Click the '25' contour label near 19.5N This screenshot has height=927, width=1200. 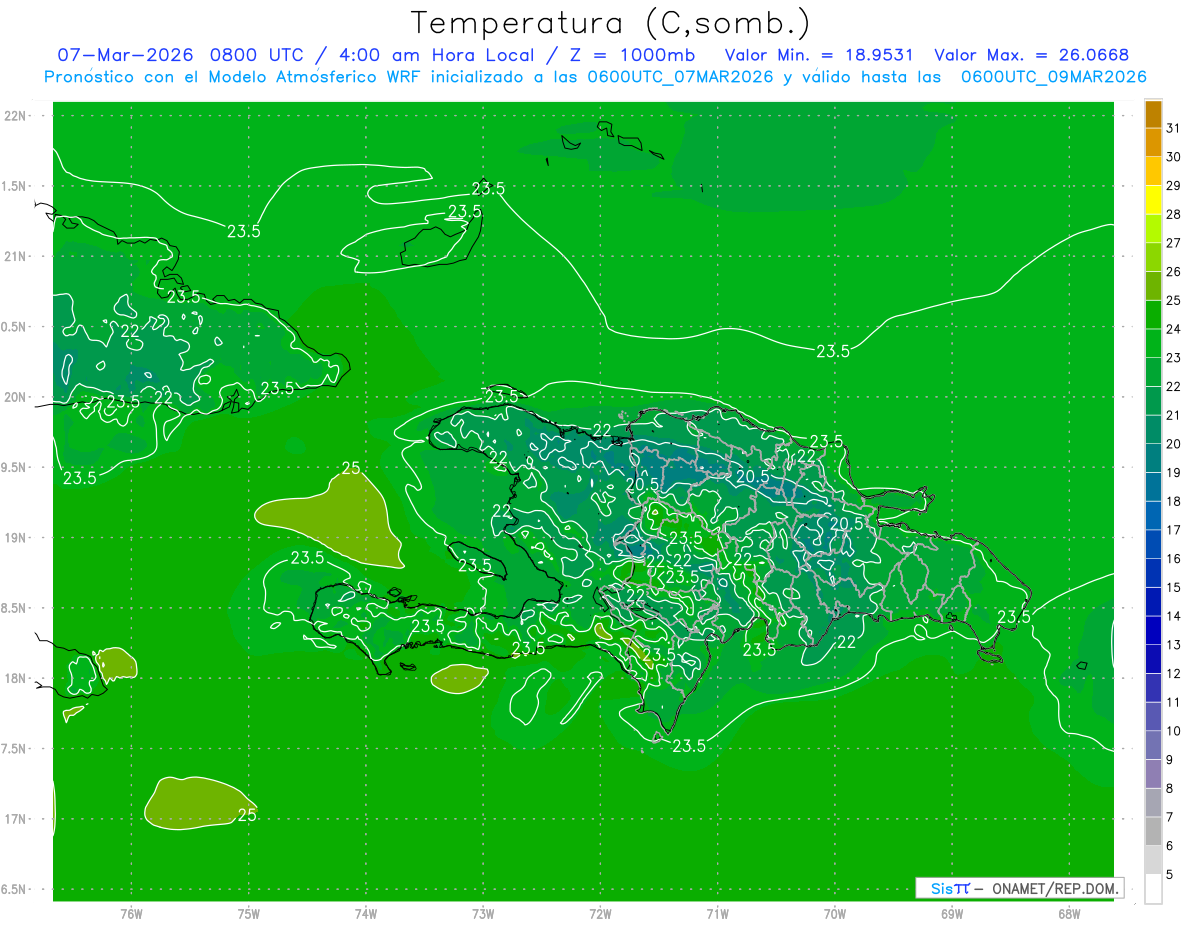pos(351,468)
